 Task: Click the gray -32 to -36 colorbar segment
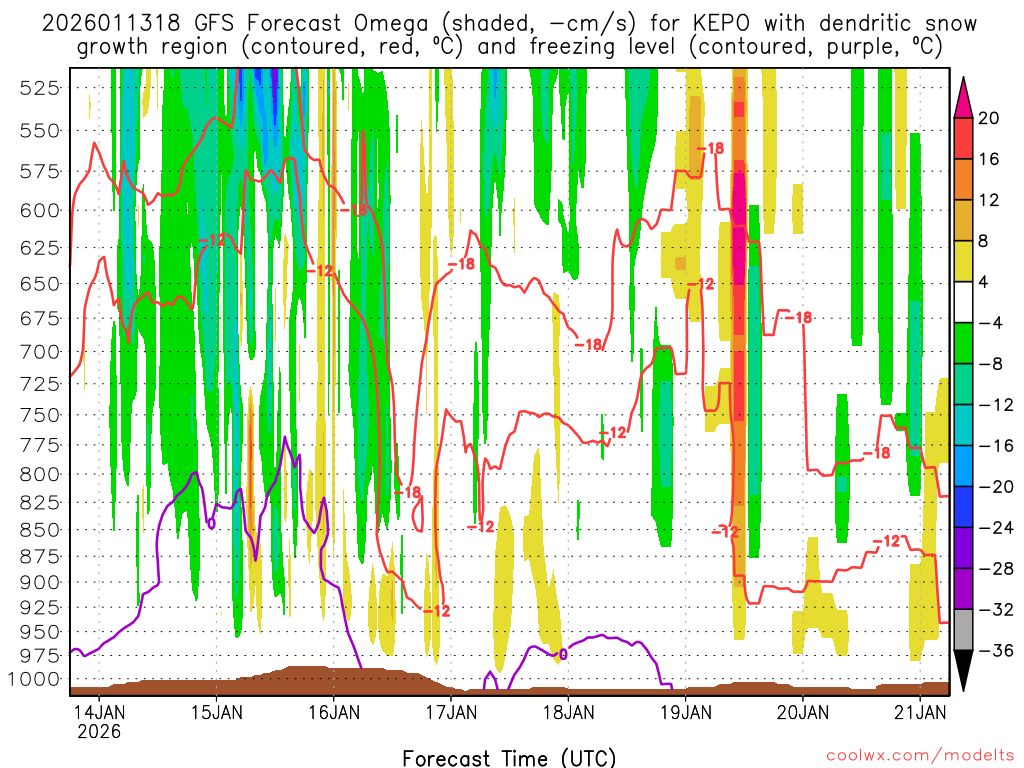[963, 630]
